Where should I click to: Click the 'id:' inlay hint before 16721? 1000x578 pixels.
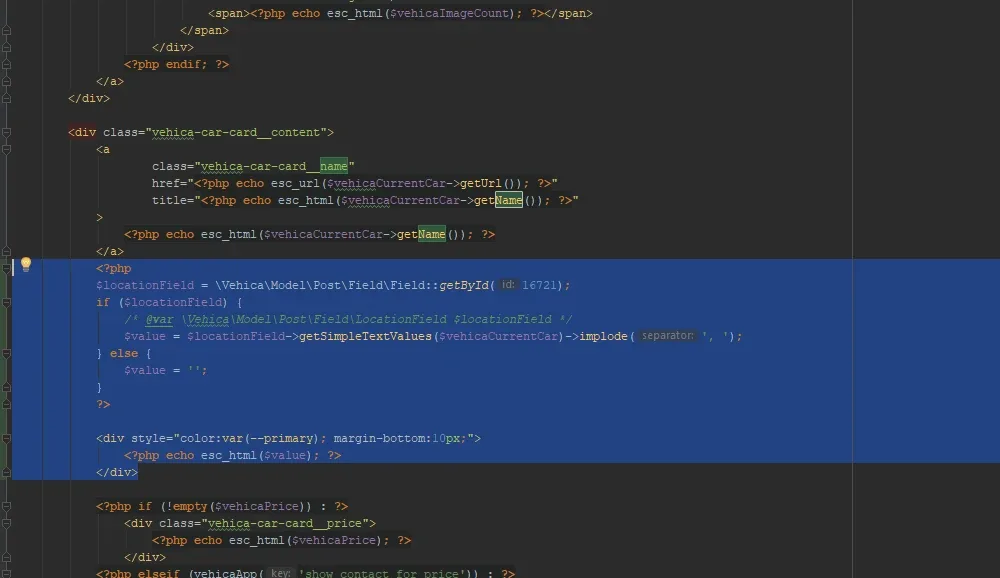(508, 285)
